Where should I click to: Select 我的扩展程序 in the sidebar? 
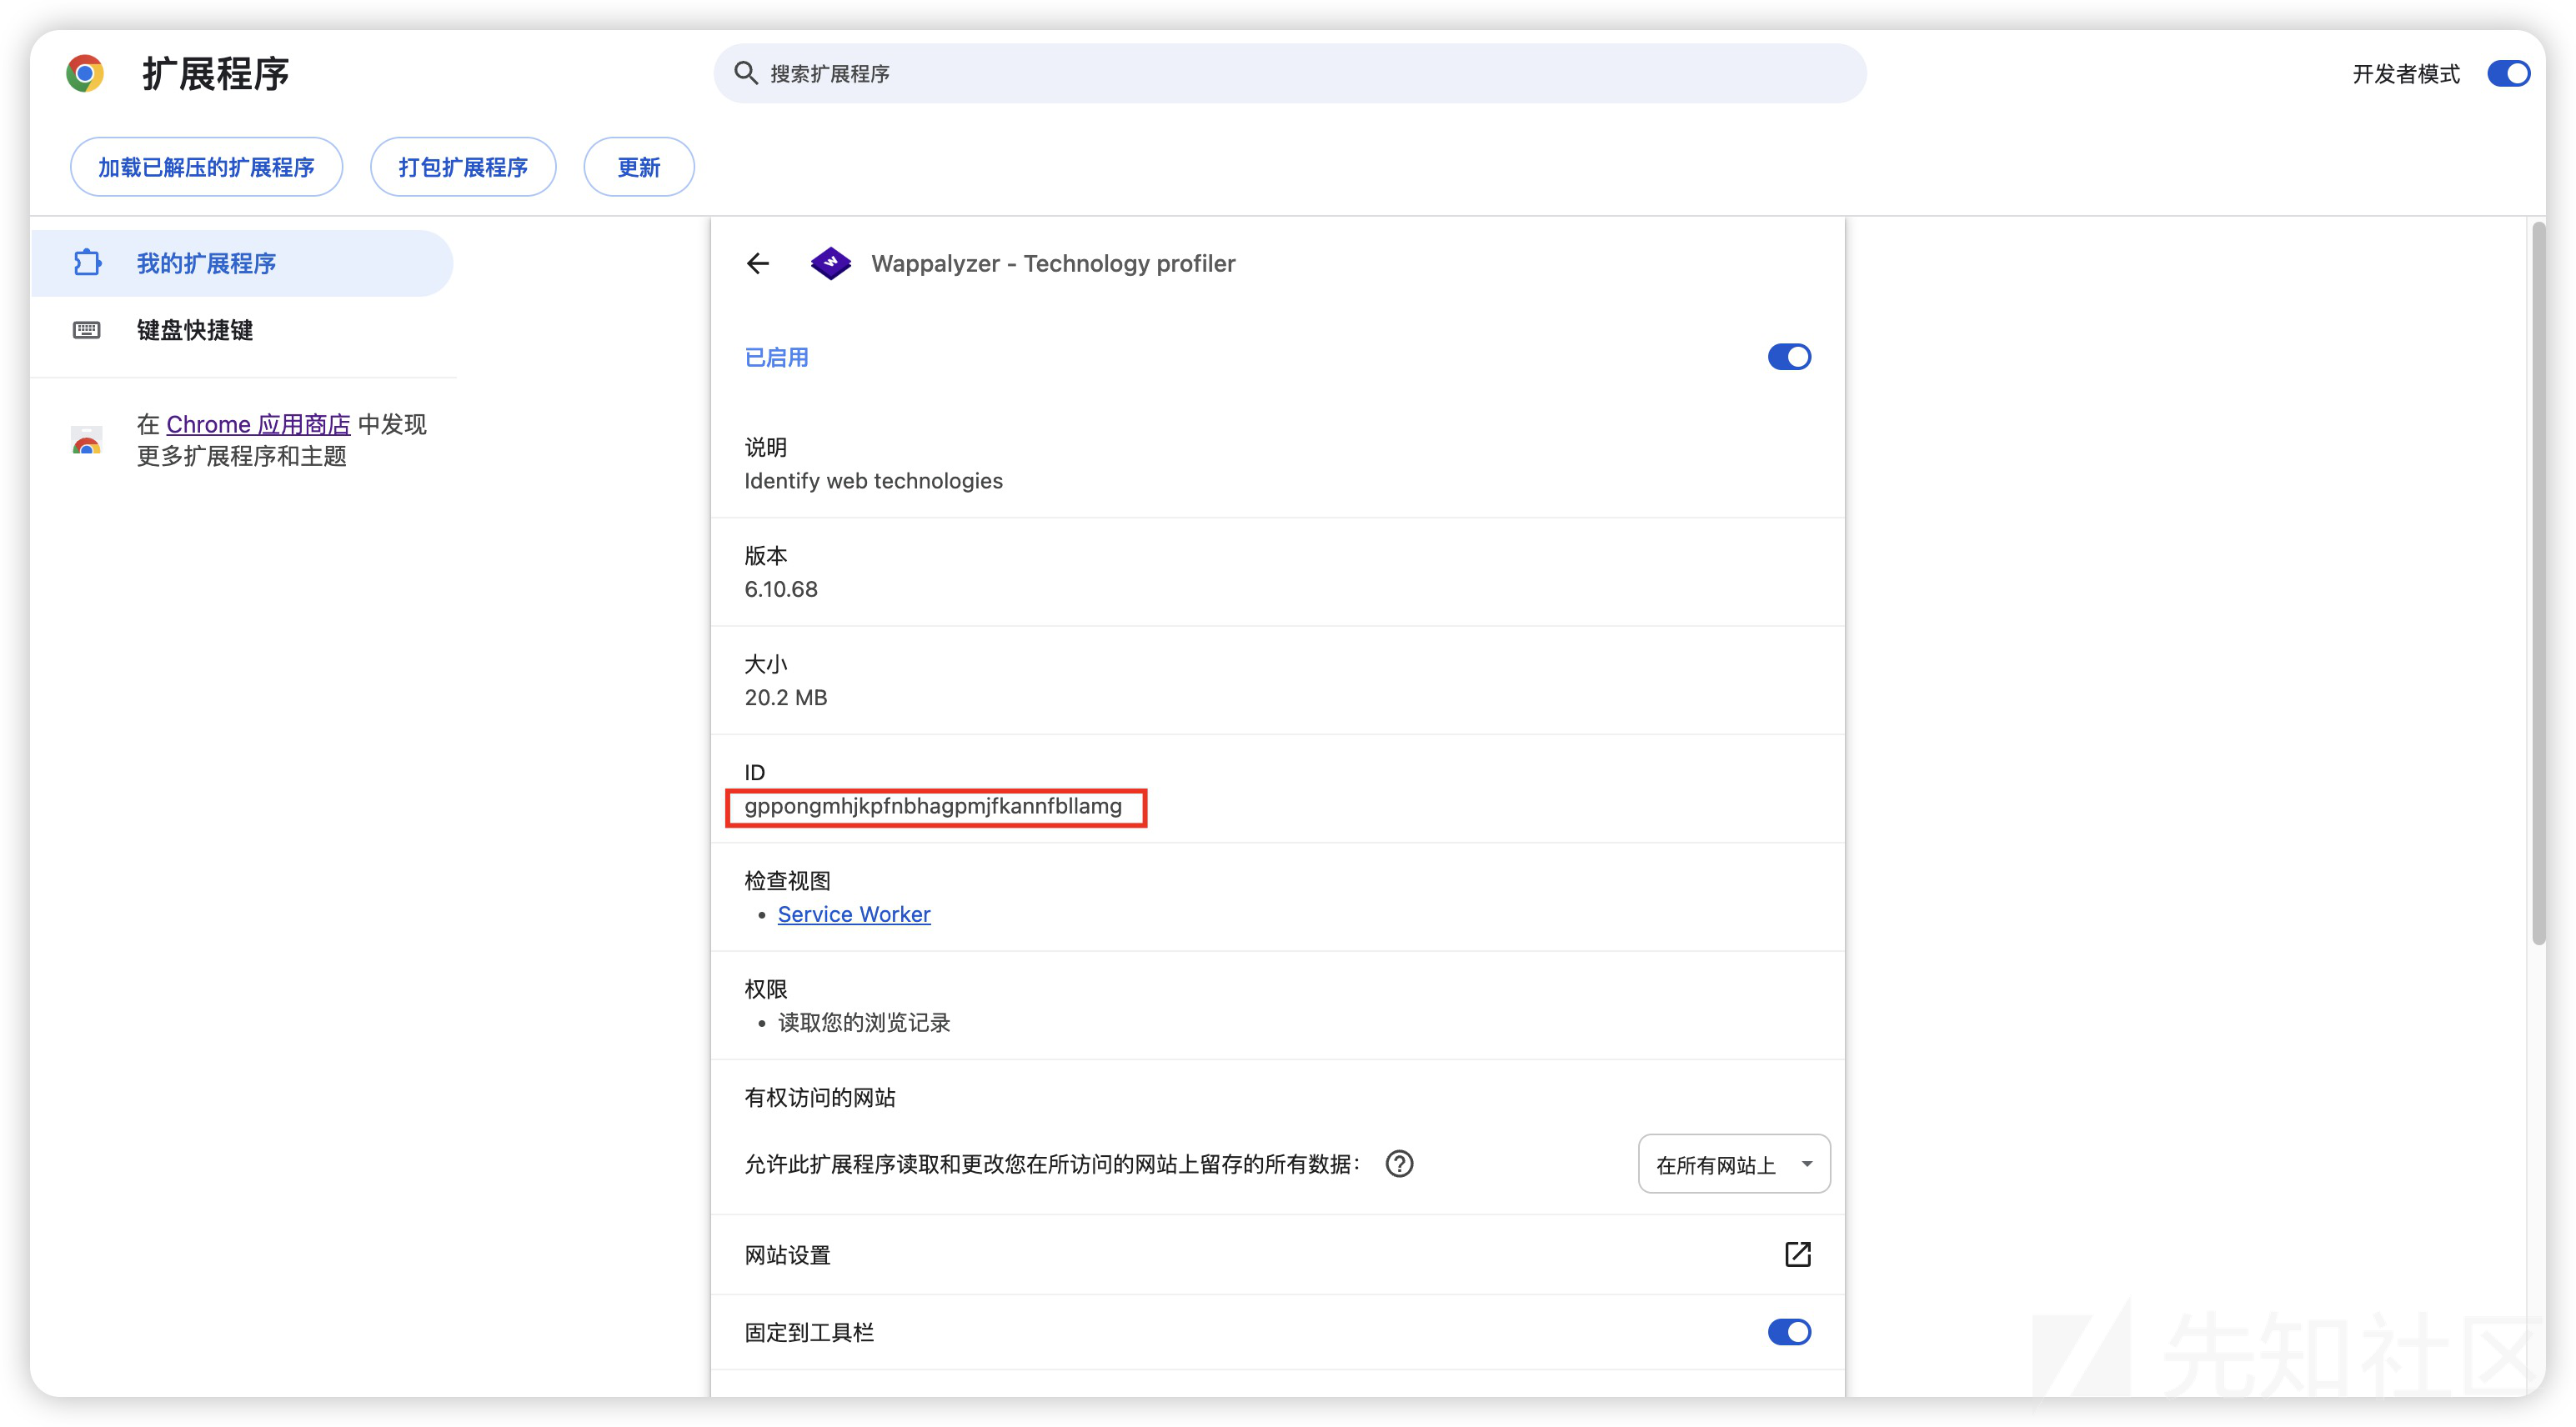pyautogui.click(x=242, y=263)
